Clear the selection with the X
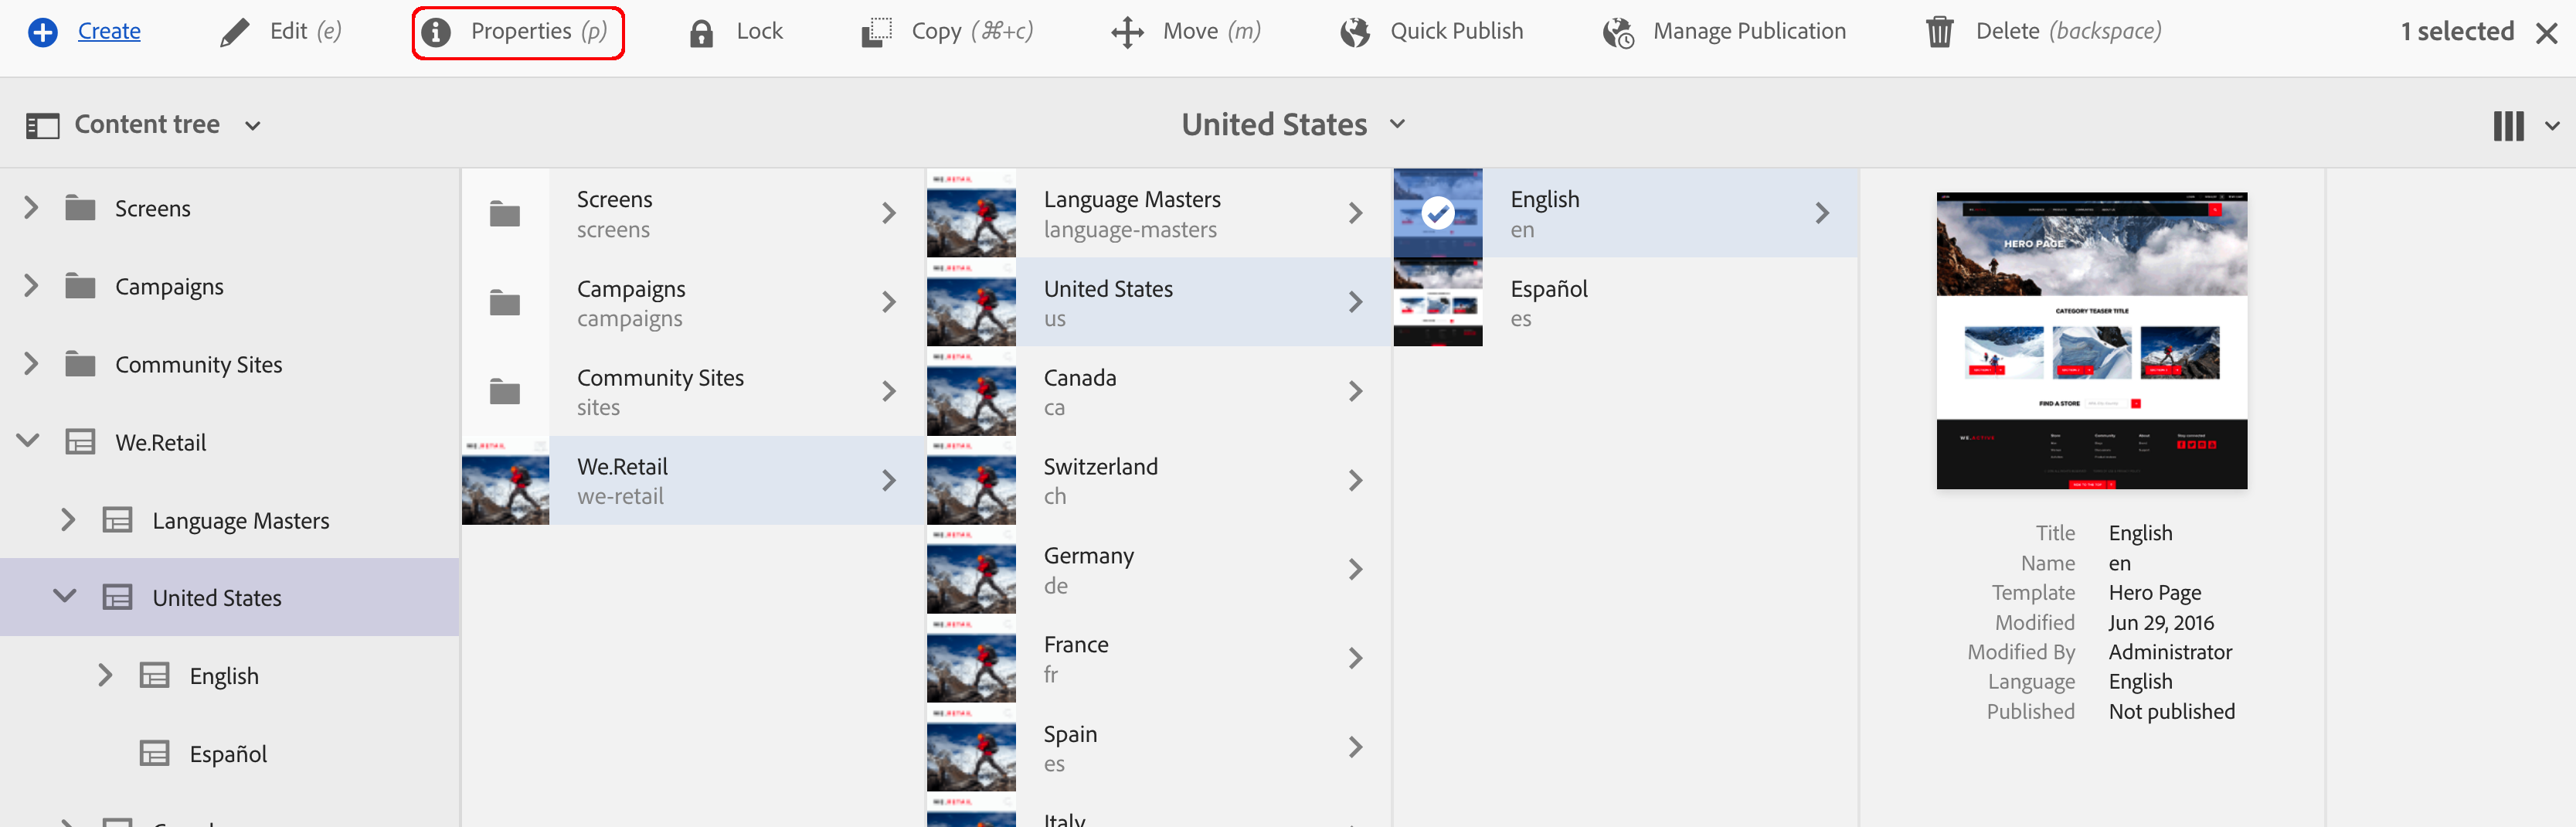The image size is (2576, 827). pyautogui.click(x=2546, y=33)
